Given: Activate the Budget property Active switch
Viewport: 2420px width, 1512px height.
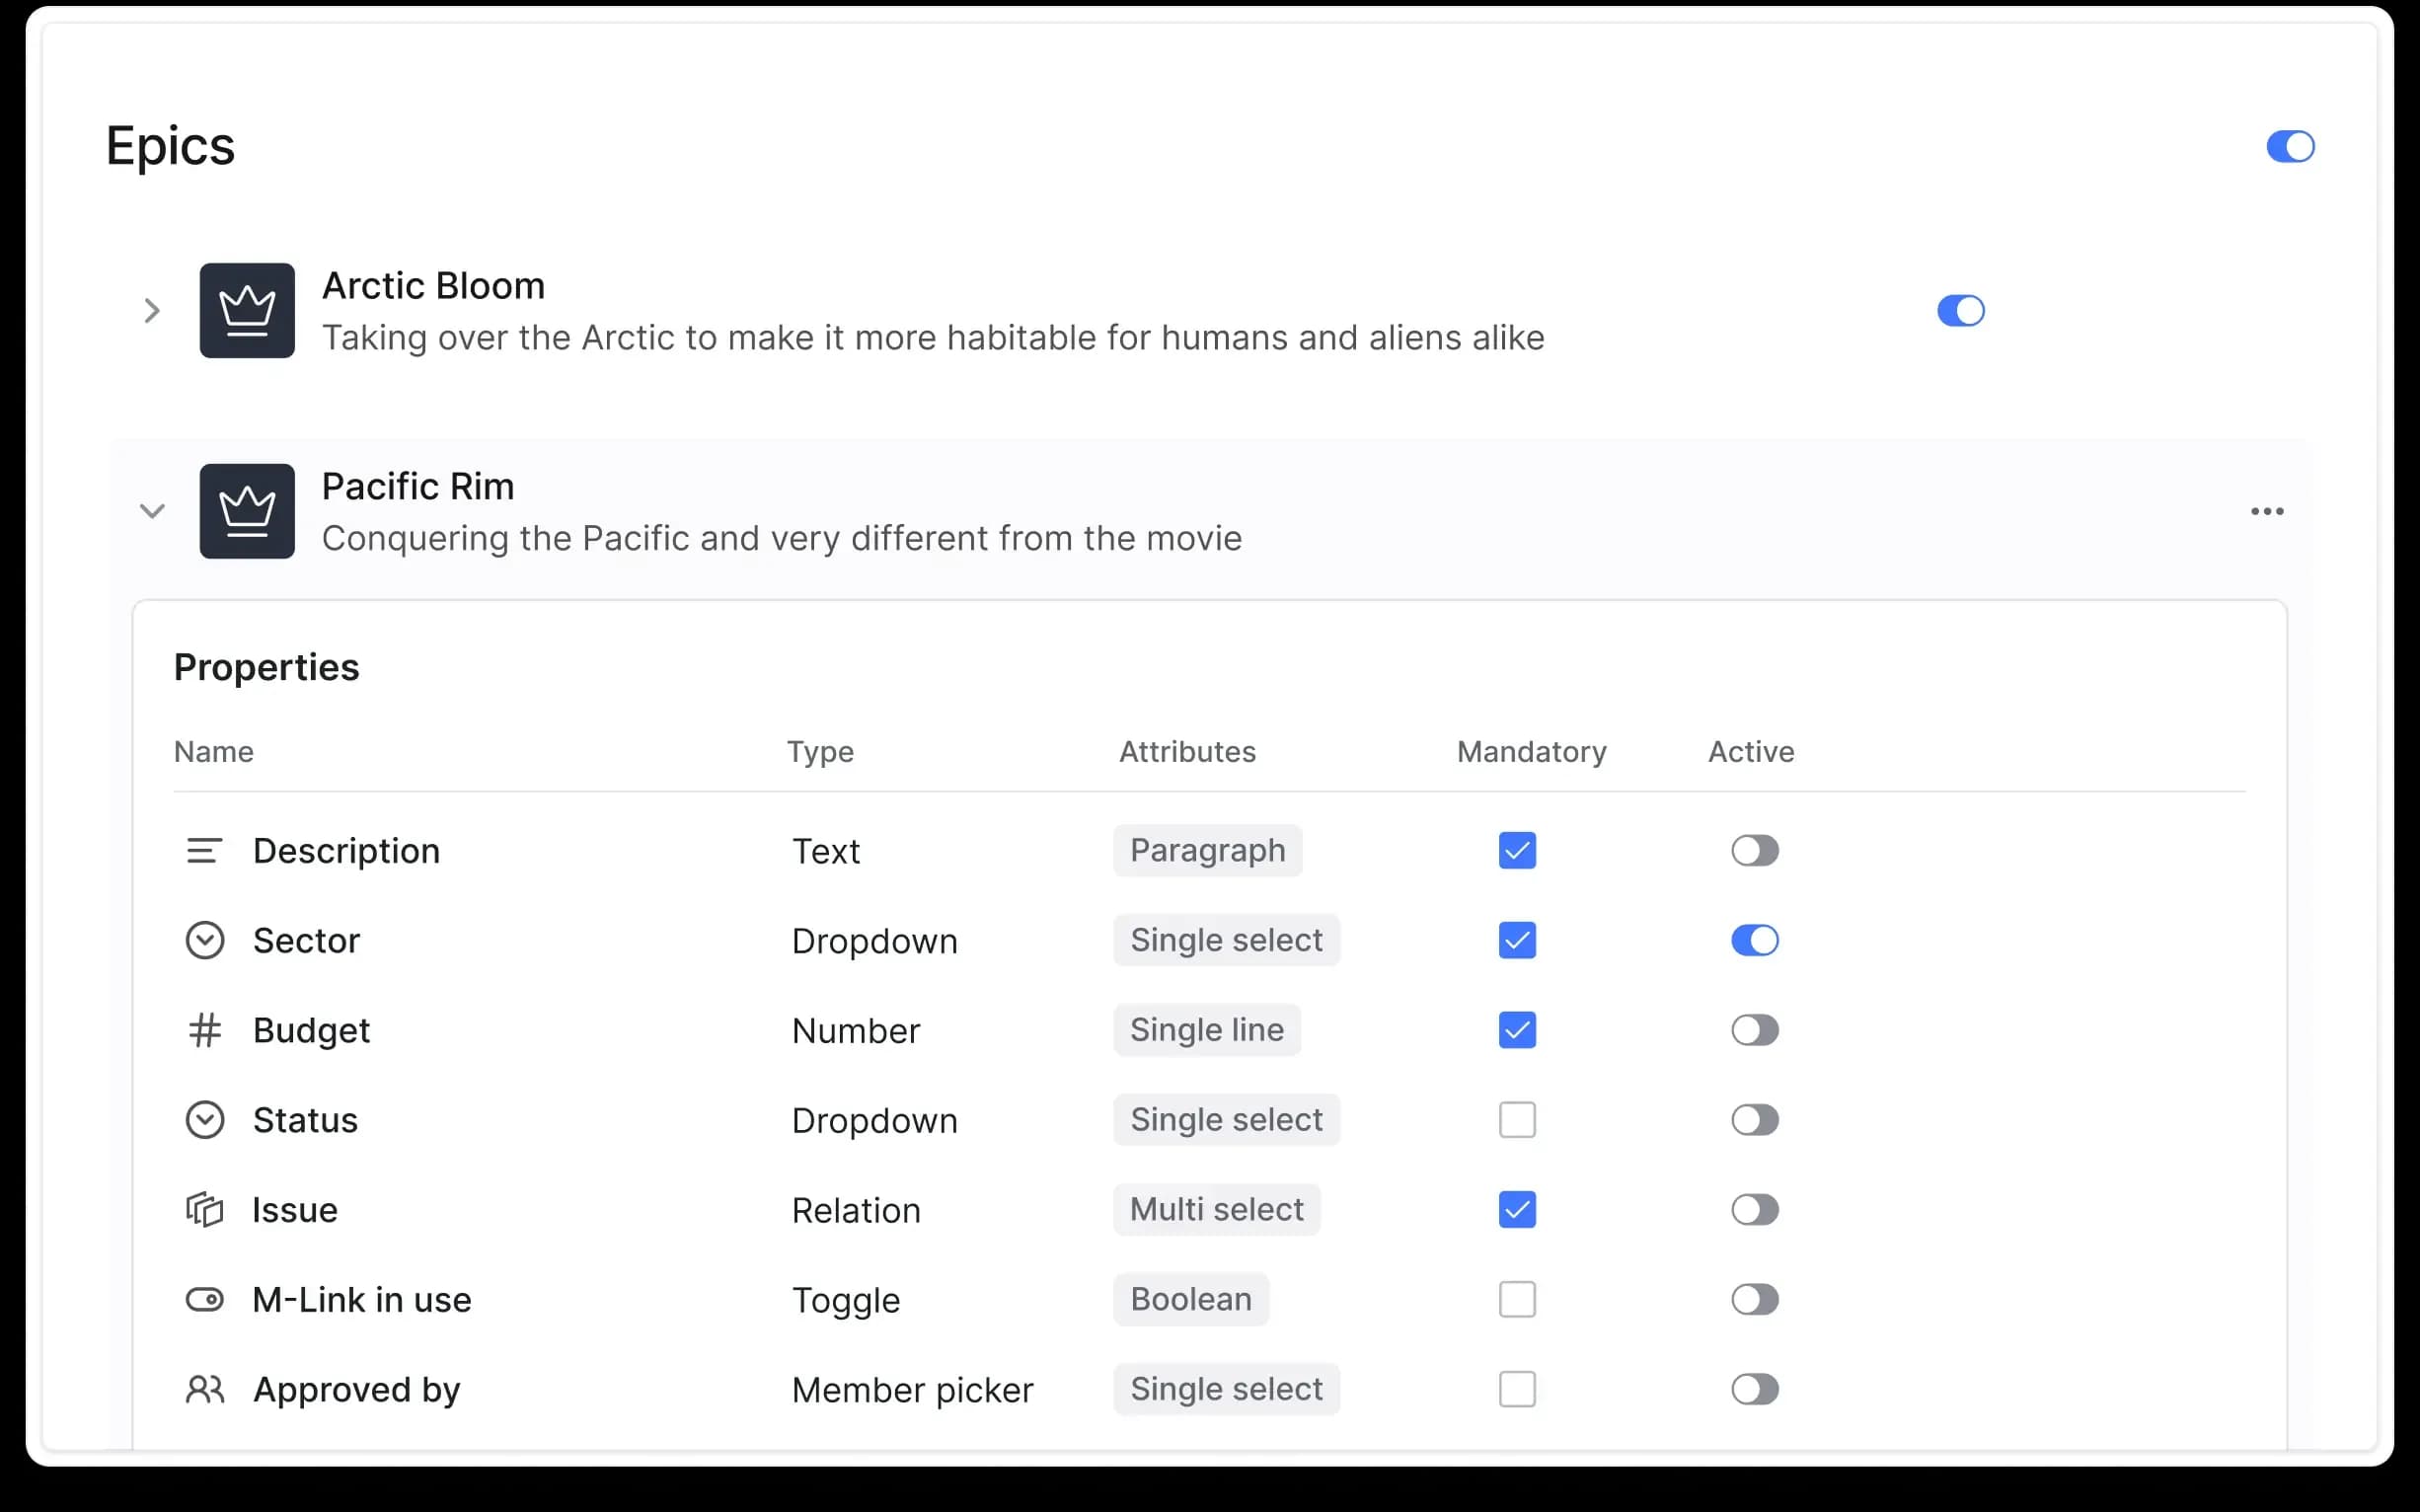Looking at the screenshot, I should pyautogui.click(x=1754, y=1030).
